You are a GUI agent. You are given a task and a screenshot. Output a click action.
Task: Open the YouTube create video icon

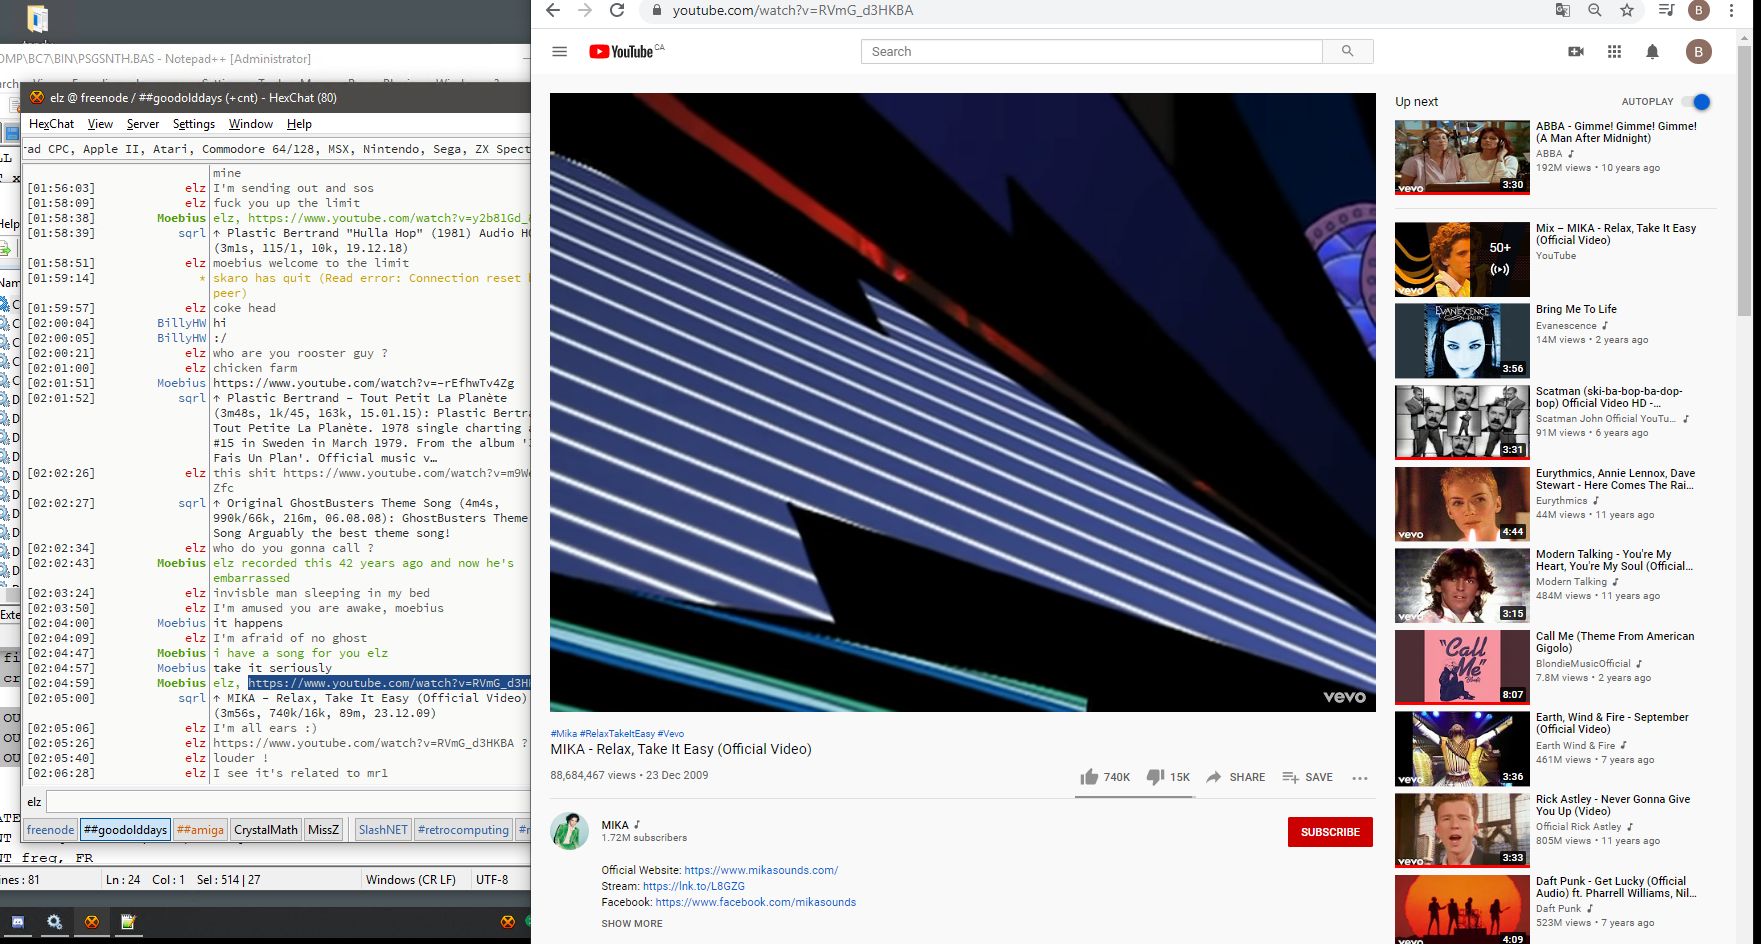pyautogui.click(x=1576, y=51)
